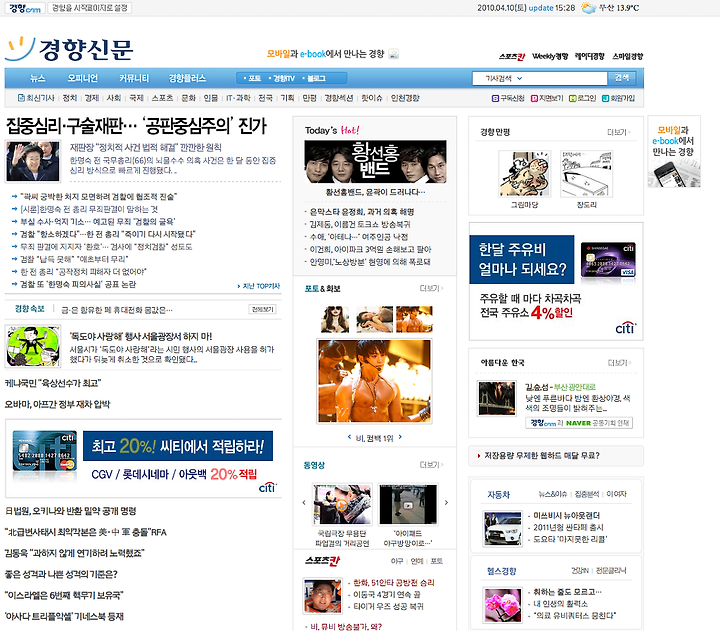Click the weather icon beside 부산 13.9°C

pos(588,8)
